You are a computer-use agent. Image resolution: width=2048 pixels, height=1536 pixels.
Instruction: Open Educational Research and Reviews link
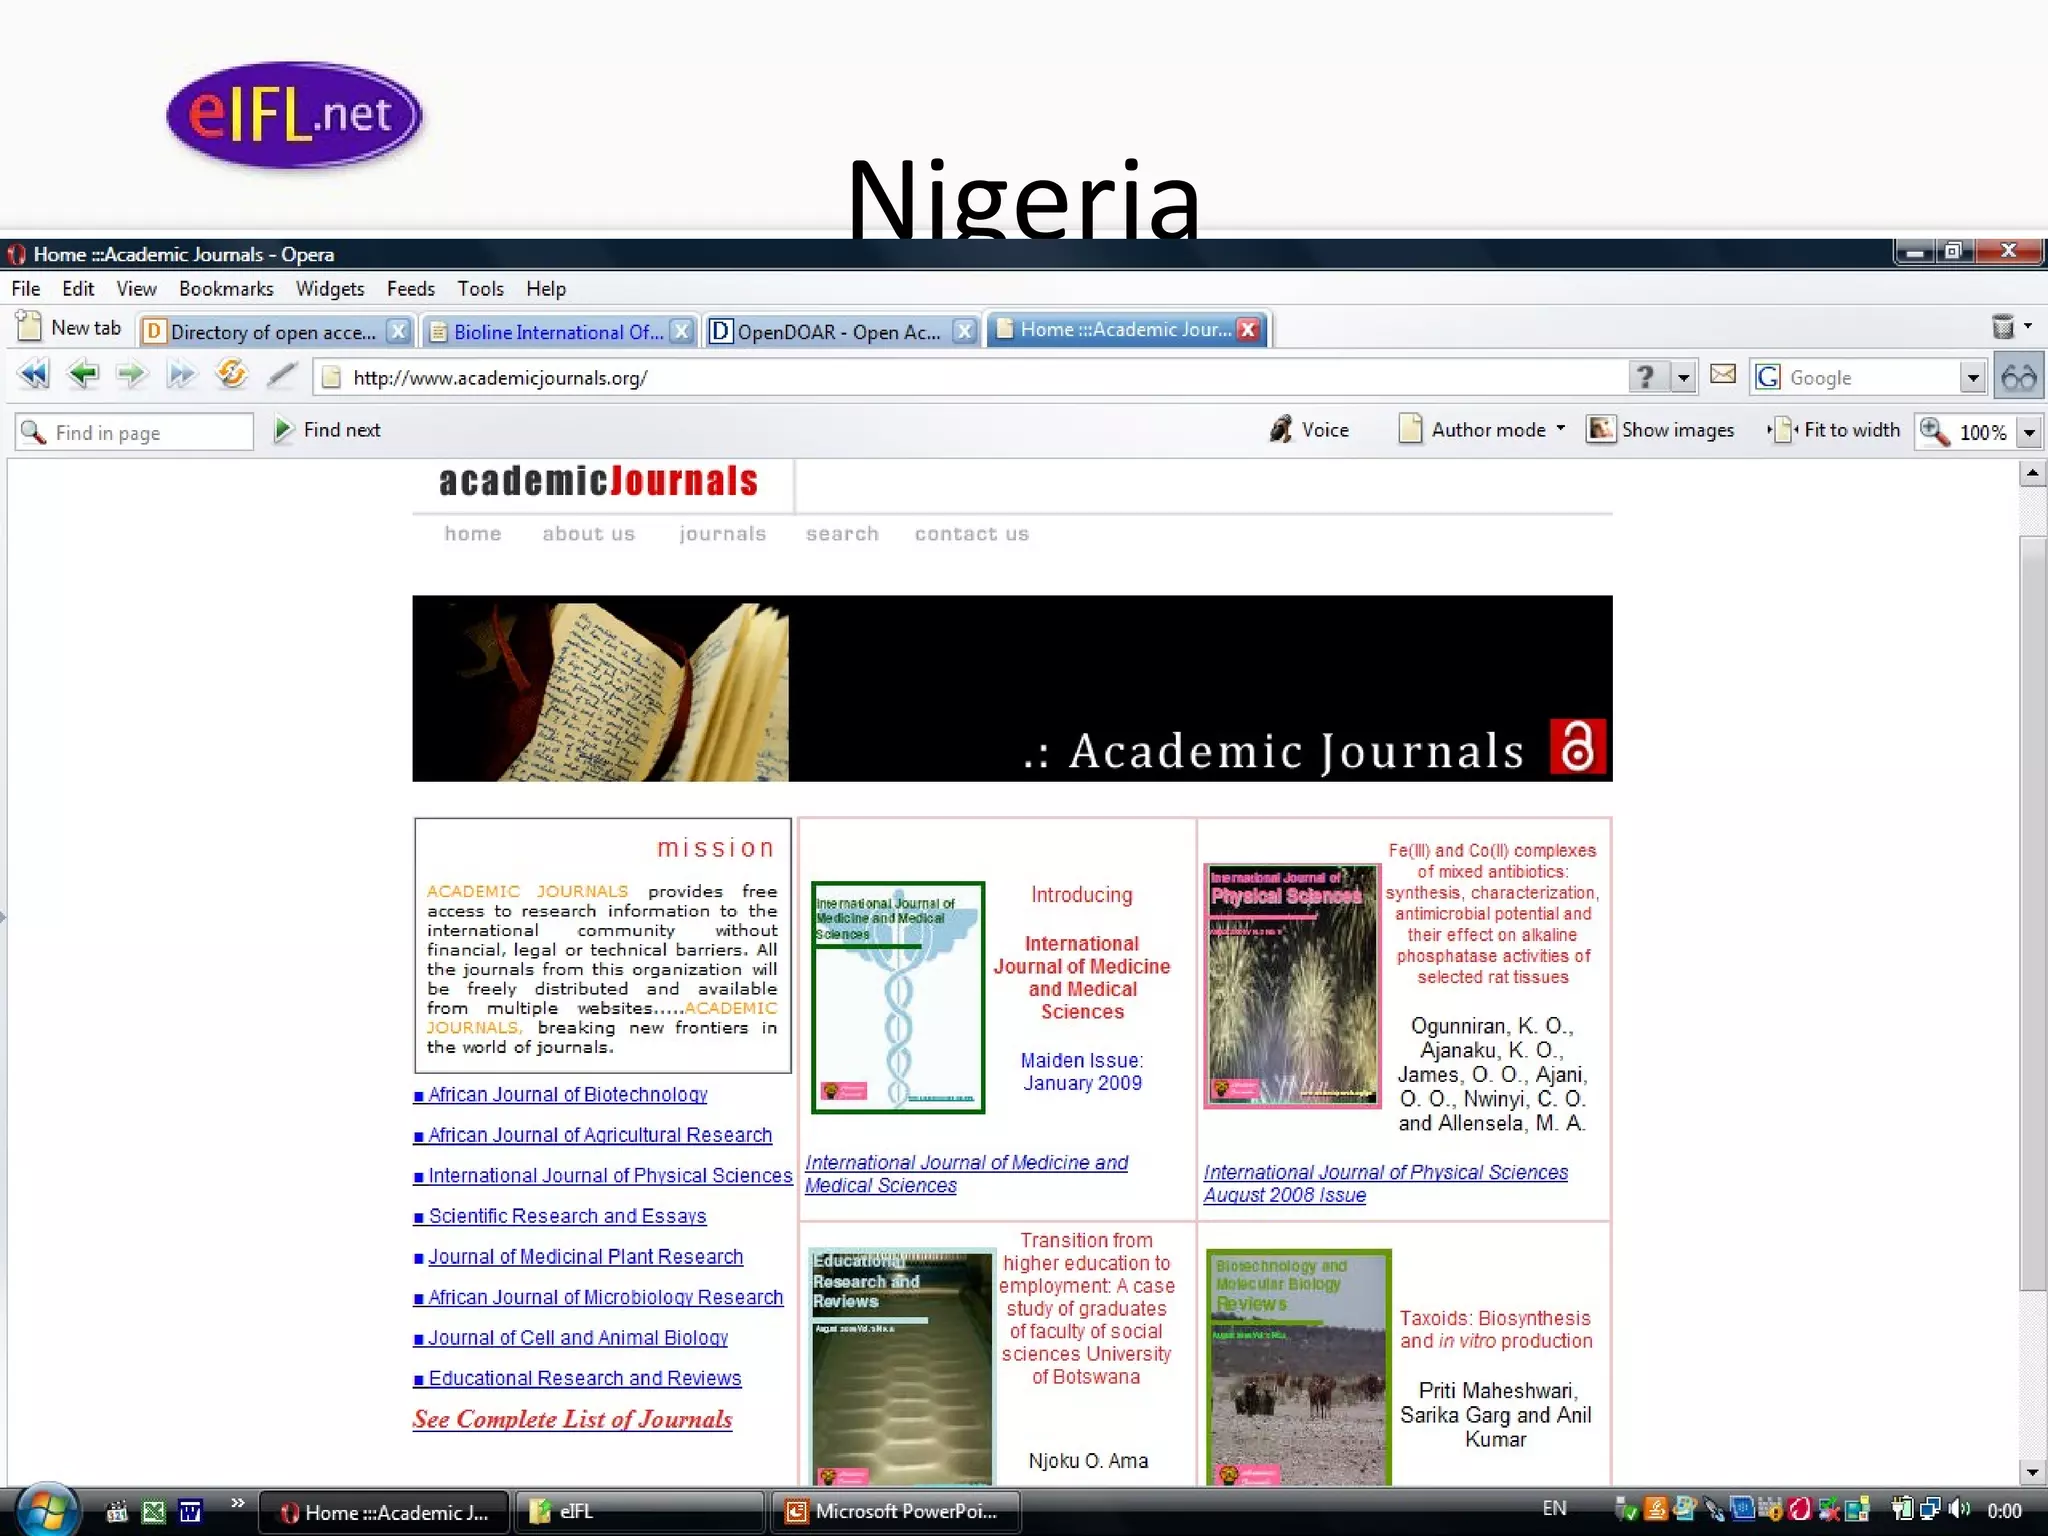pos(585,1378)
